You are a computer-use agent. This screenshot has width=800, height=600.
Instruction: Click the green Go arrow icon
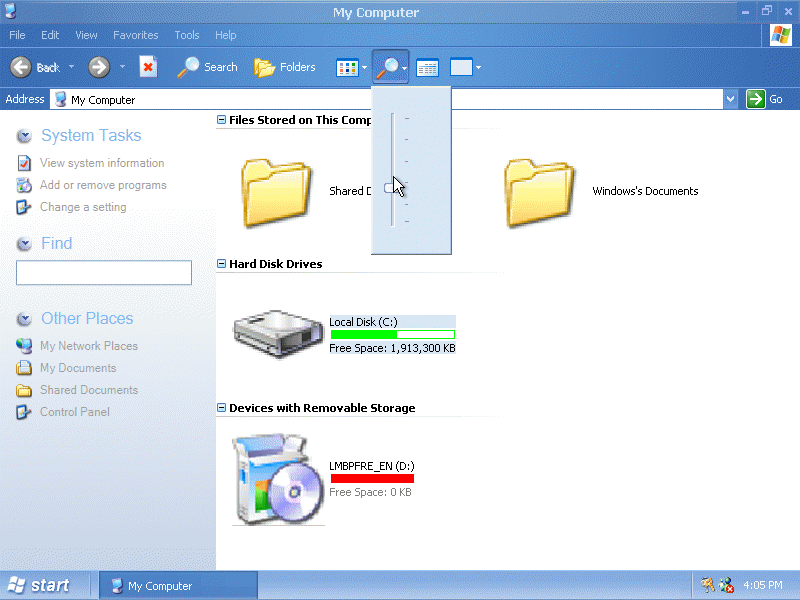coord(756,99)
